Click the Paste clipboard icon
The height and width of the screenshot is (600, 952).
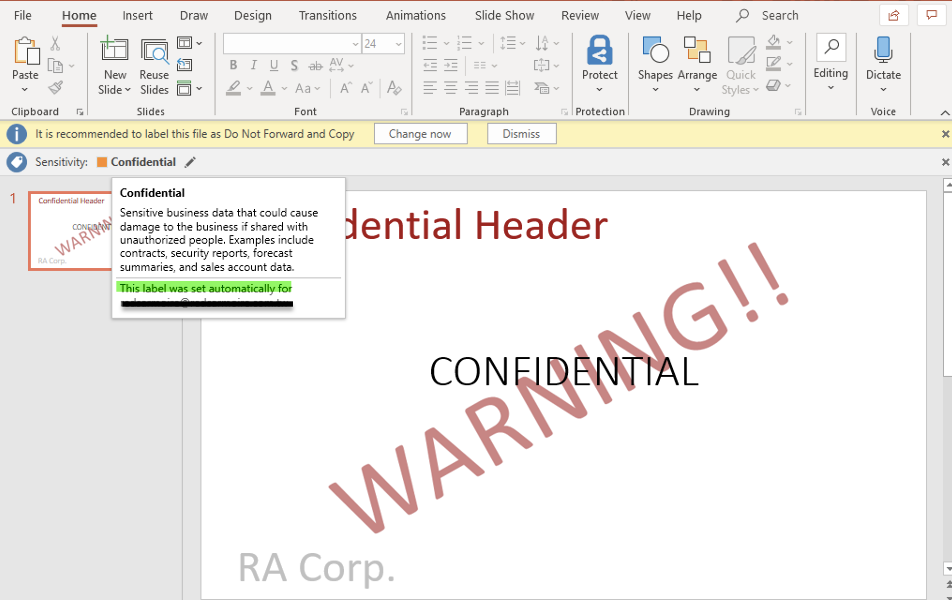(26, 50)
